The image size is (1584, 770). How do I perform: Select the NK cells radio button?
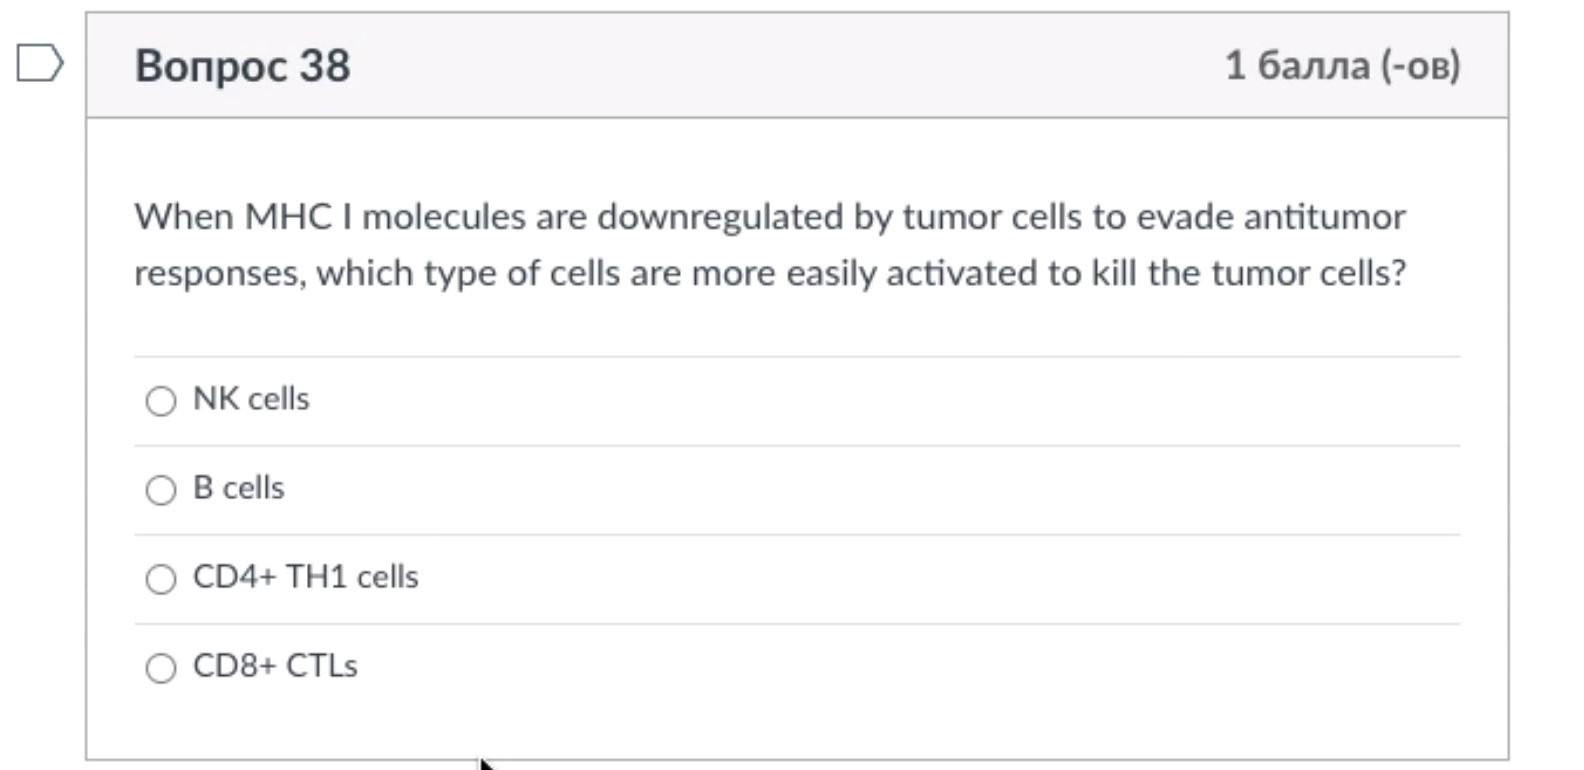click(161, 401)
